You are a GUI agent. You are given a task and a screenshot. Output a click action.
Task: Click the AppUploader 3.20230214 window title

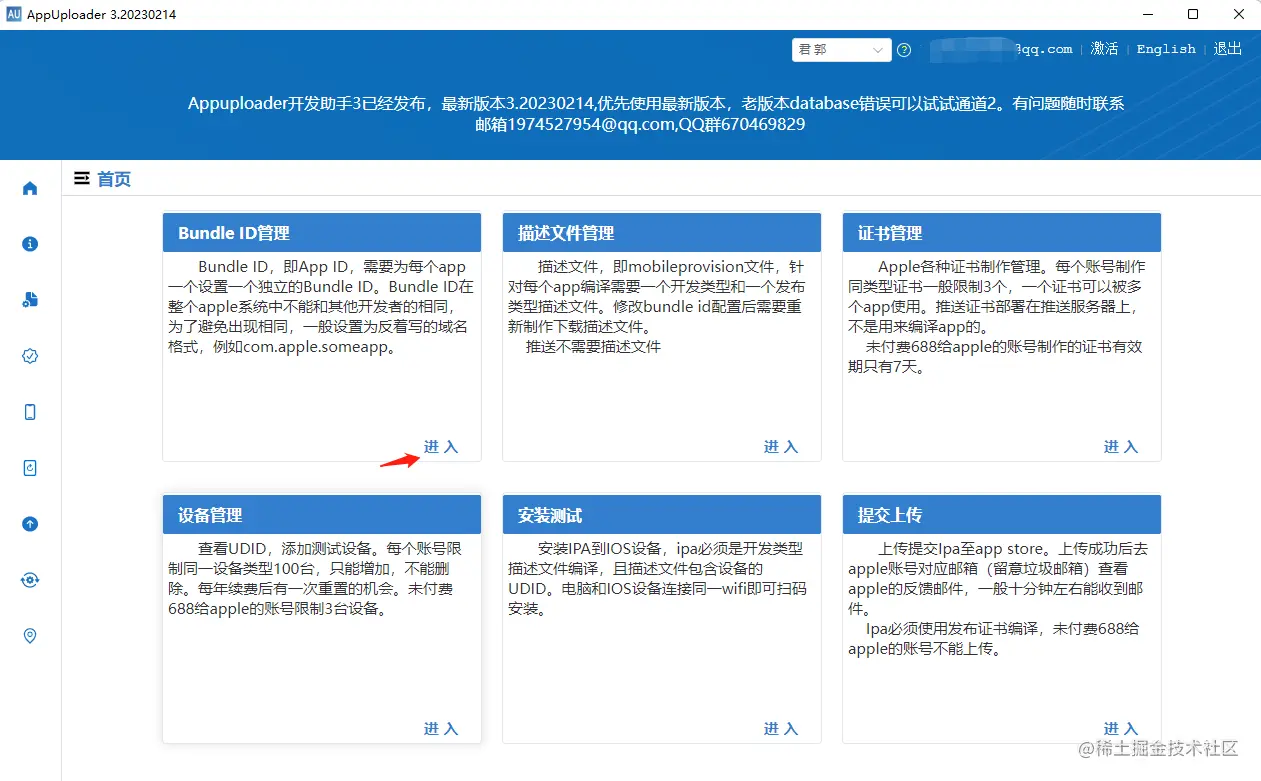tap(103, 15)
